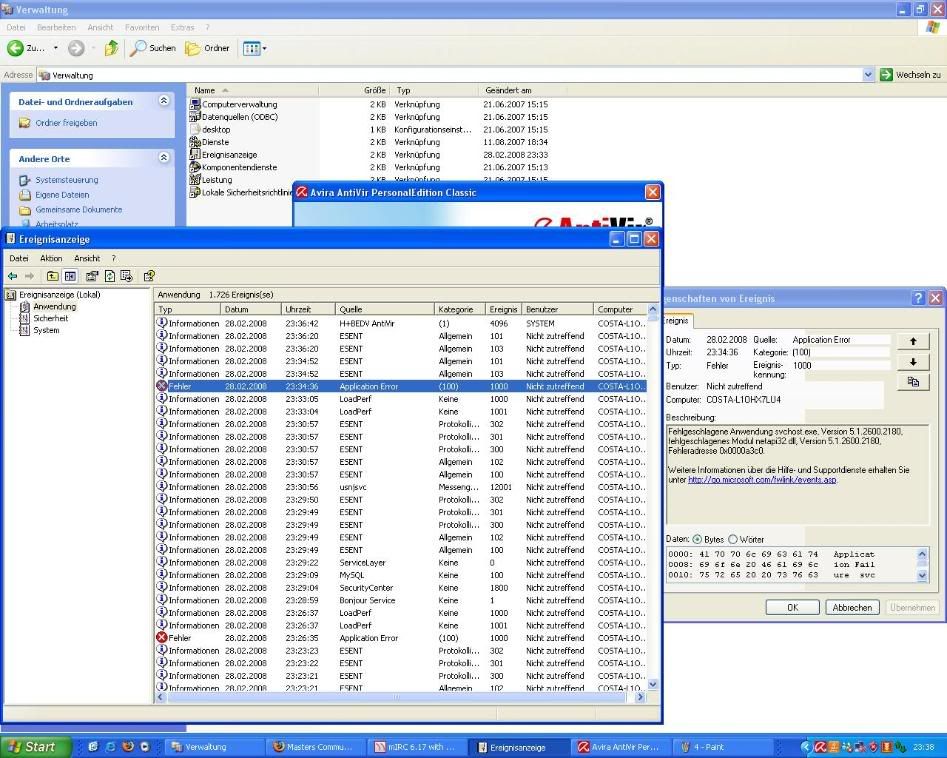This screenshot has height=758, width=947.
Task: Open the back button history dropdown arrow
Action: (56, 48)
